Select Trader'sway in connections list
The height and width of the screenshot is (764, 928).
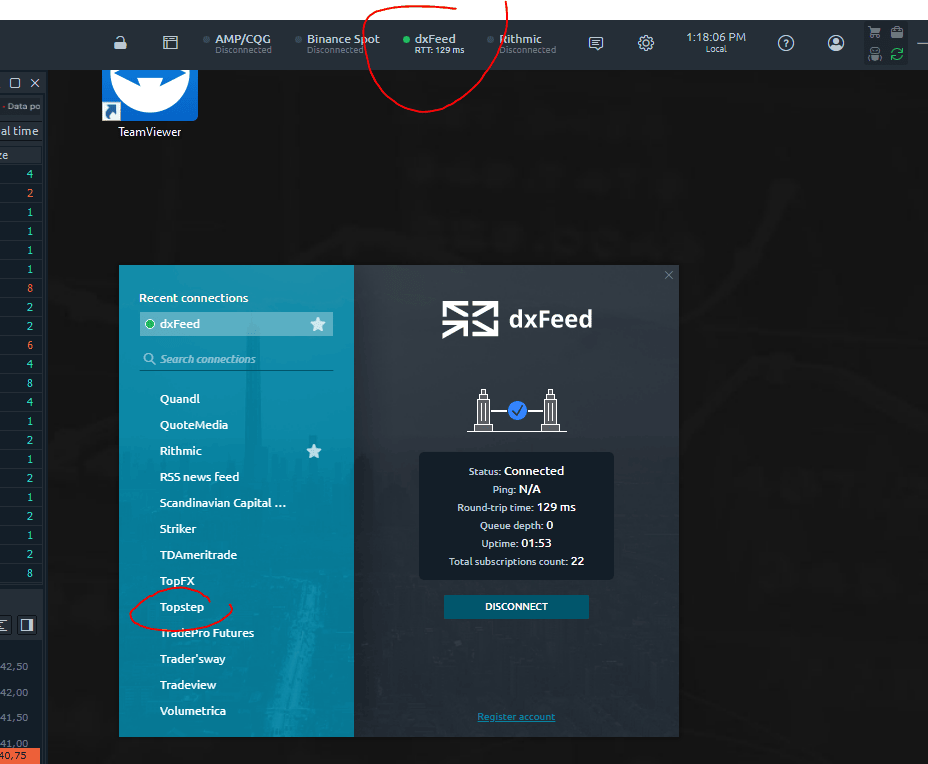tap(192, 659)
